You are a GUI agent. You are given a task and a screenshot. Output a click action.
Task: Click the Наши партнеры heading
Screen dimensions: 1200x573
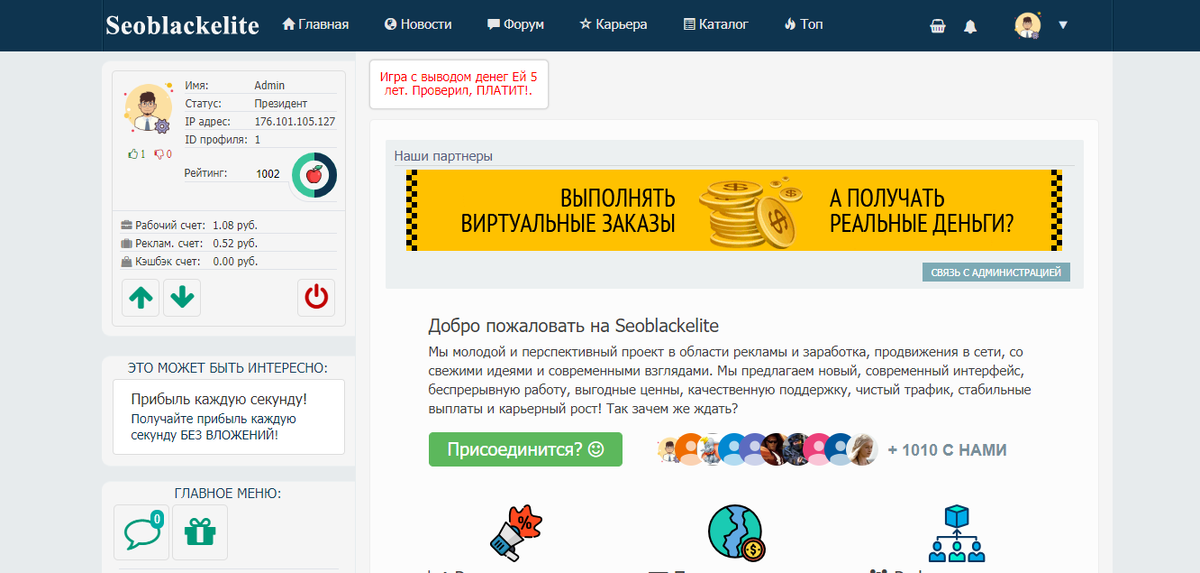pyautogui.click(x=443, y=156)
